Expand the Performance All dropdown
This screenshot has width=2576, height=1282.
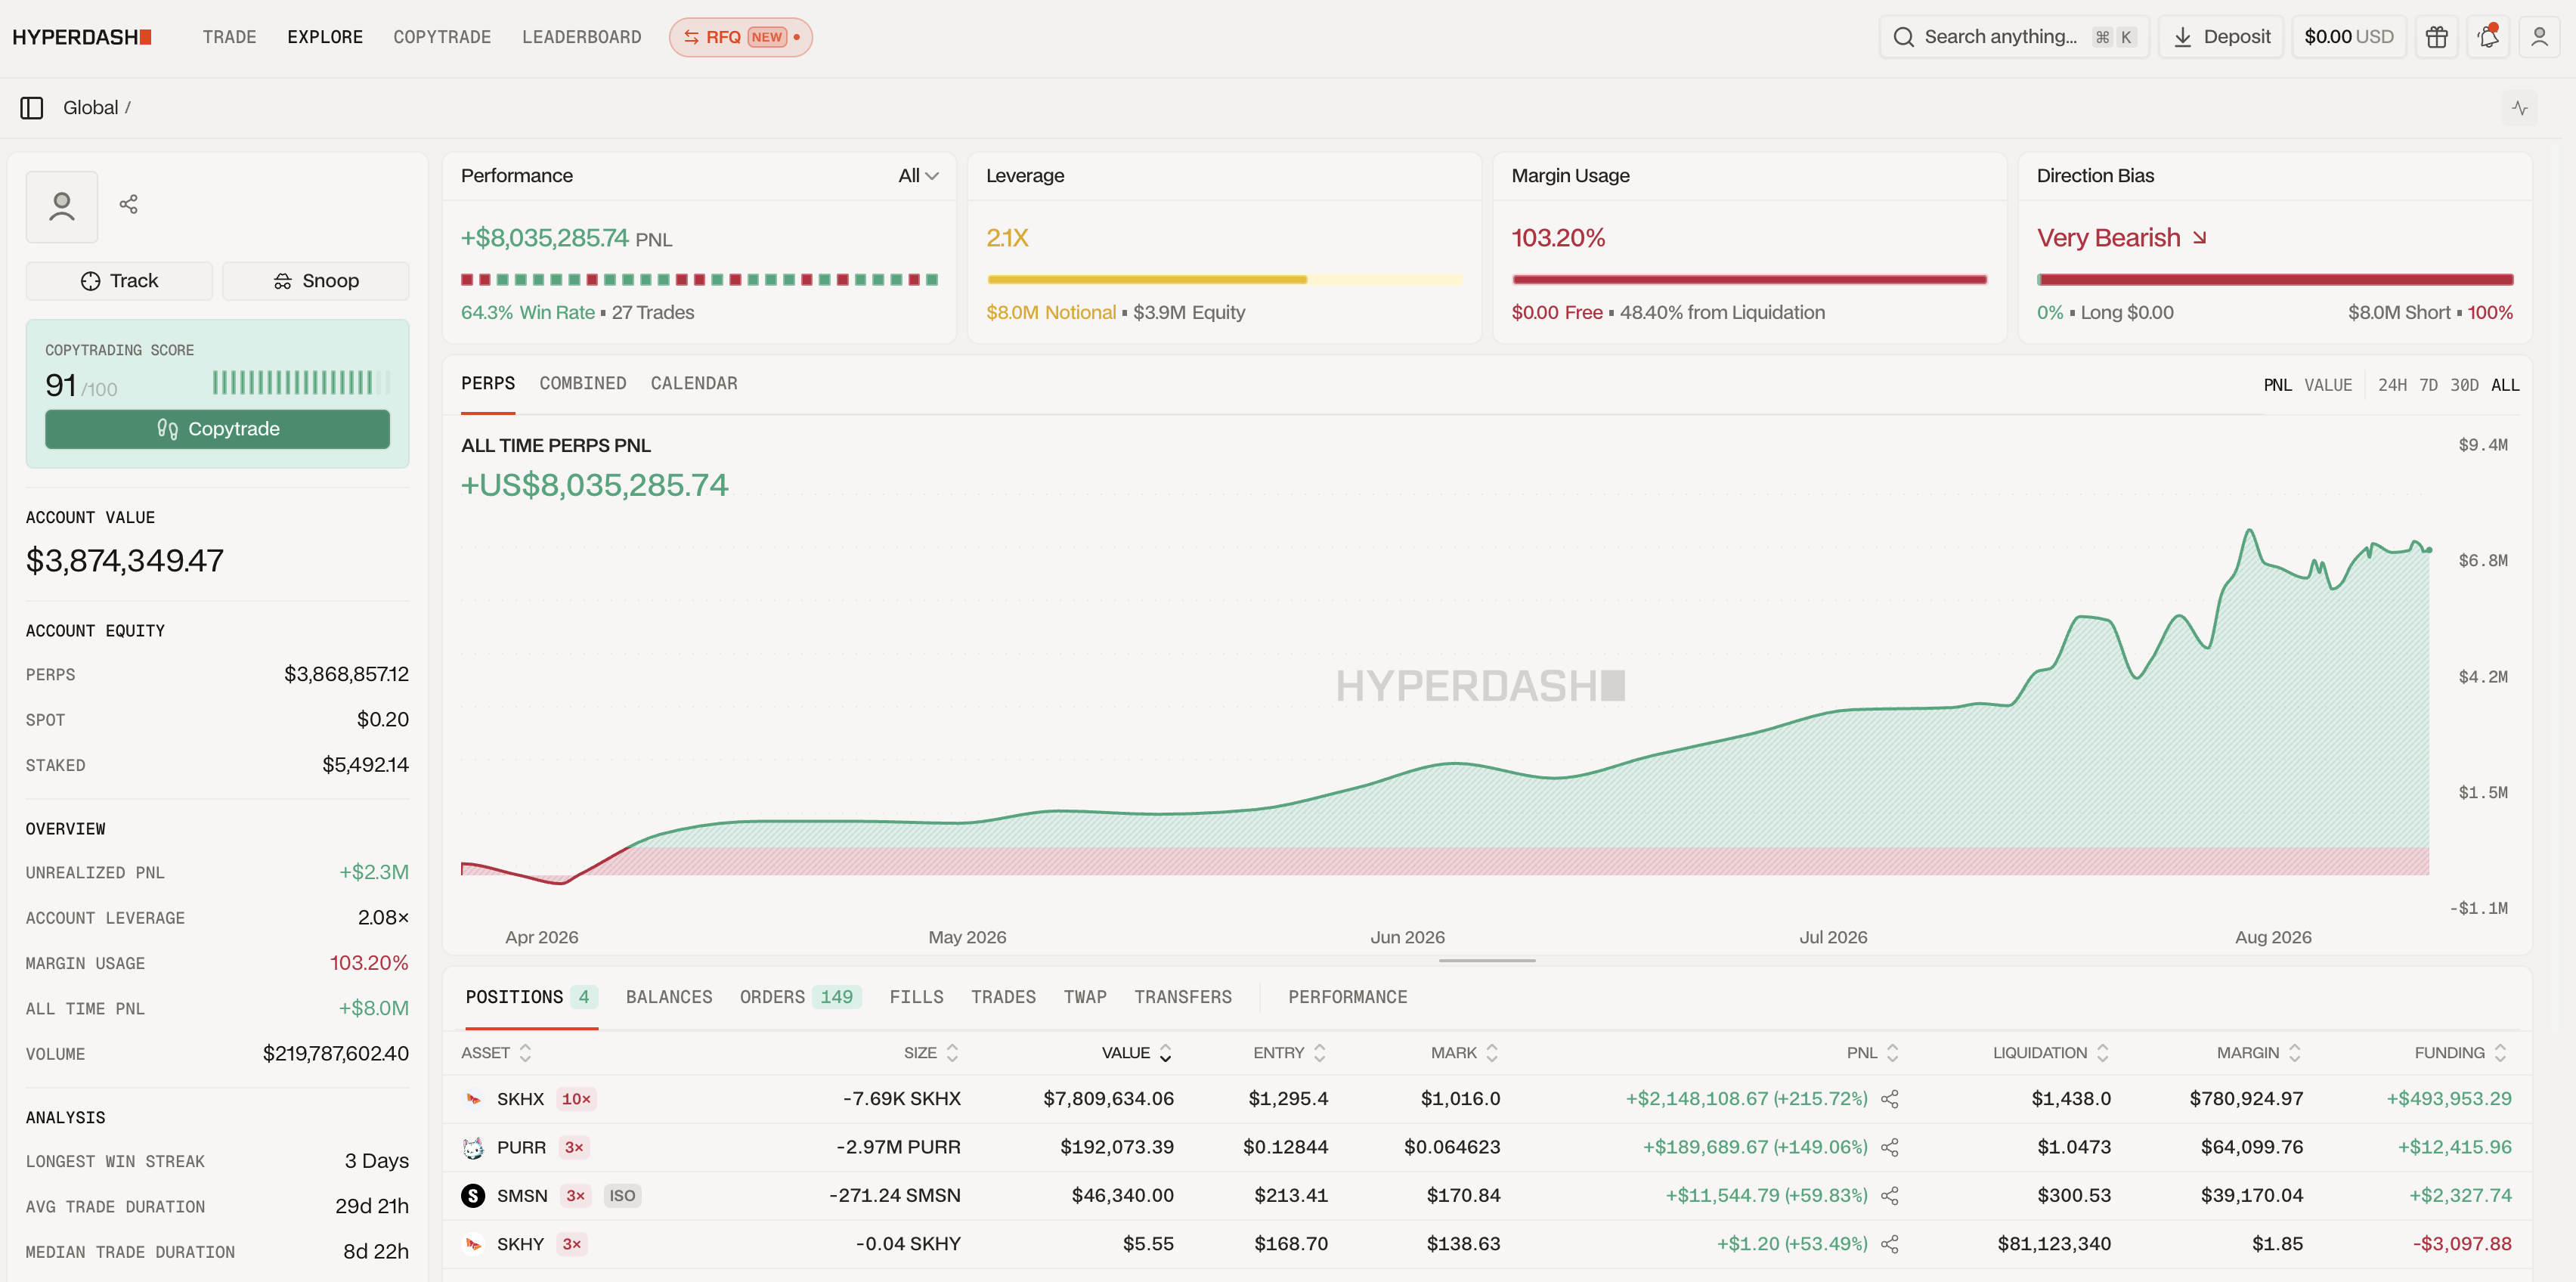(918, 176)
